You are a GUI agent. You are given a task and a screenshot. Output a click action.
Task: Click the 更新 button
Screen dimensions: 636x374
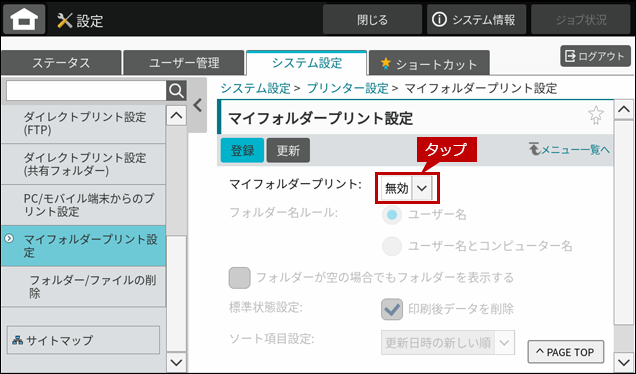point(288,150)
